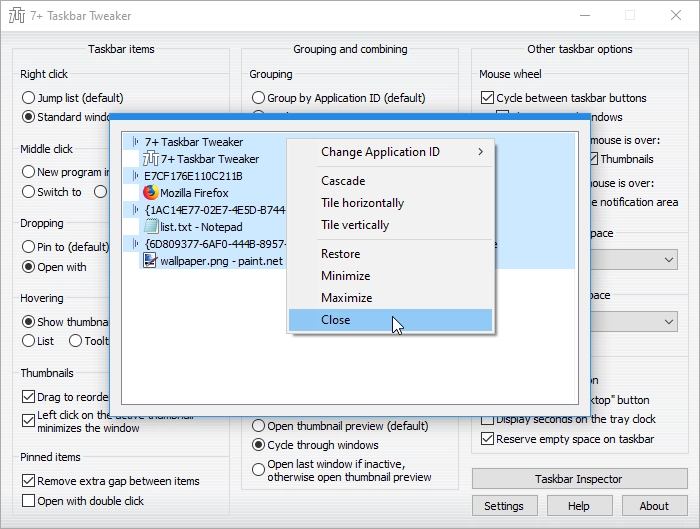This screenshot has width=700, height=529.
Task: Select List hovering option
Action: click(x=28, y=341)
